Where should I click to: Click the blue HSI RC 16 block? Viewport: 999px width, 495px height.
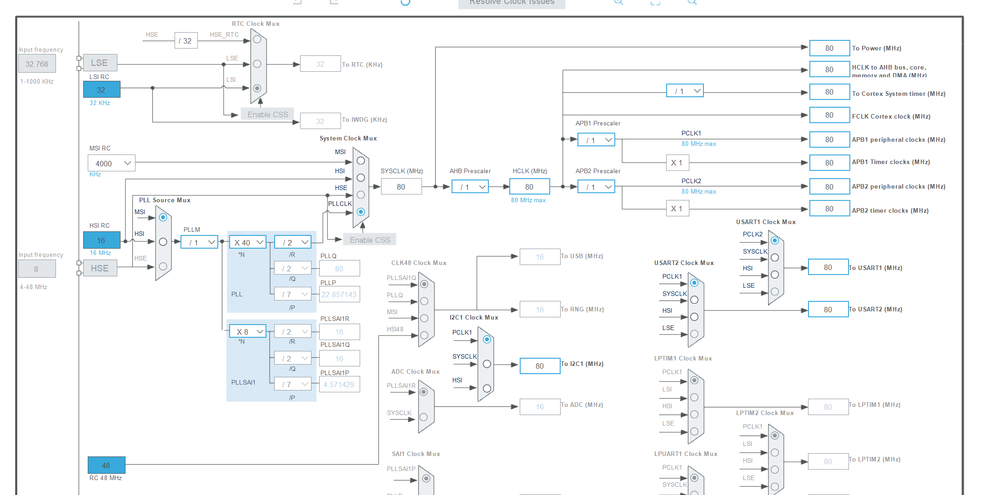pyautogui.click(x=101, y=240)
